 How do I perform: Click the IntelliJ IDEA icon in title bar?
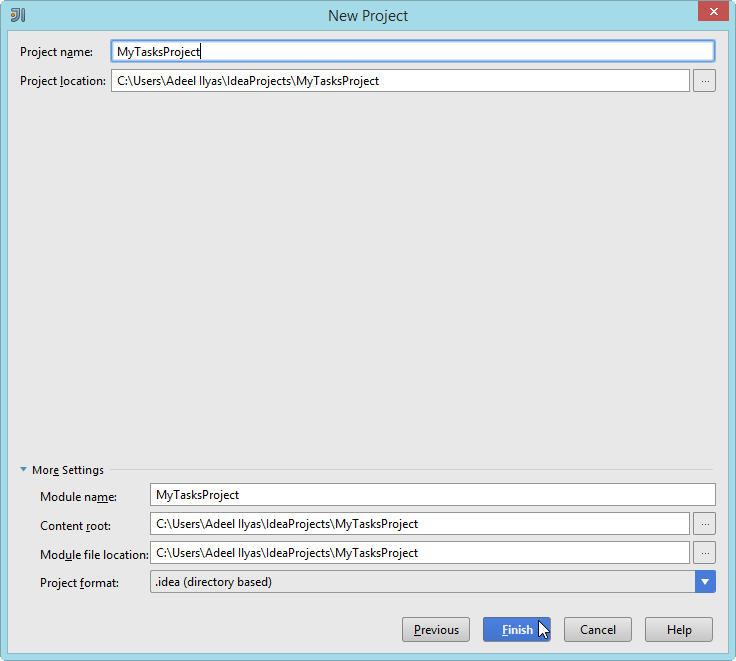click(17, 15)
